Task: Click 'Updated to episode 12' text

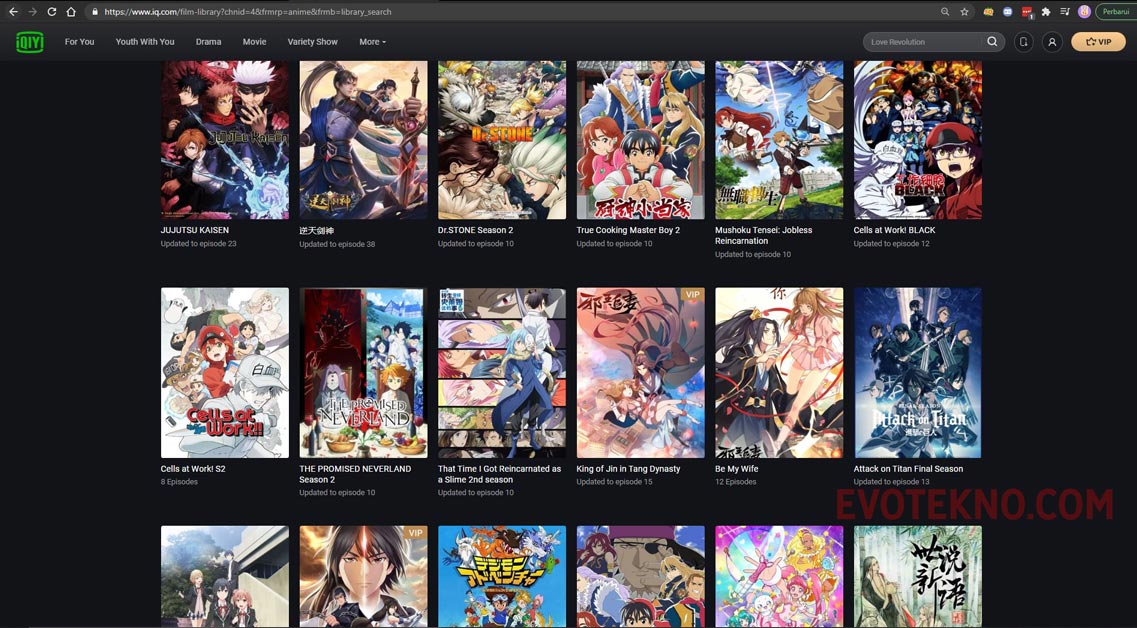Action: (891, 244)
